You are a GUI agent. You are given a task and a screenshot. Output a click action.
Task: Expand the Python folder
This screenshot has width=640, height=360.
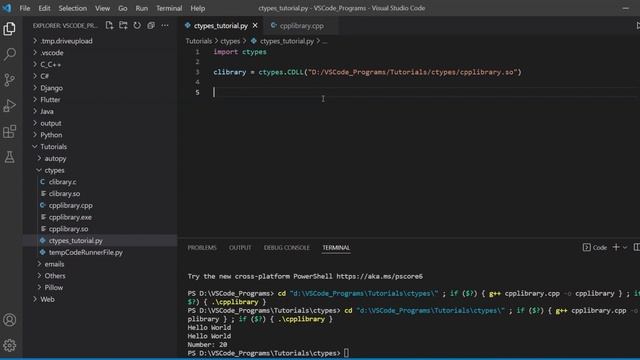tap(51, 135)
